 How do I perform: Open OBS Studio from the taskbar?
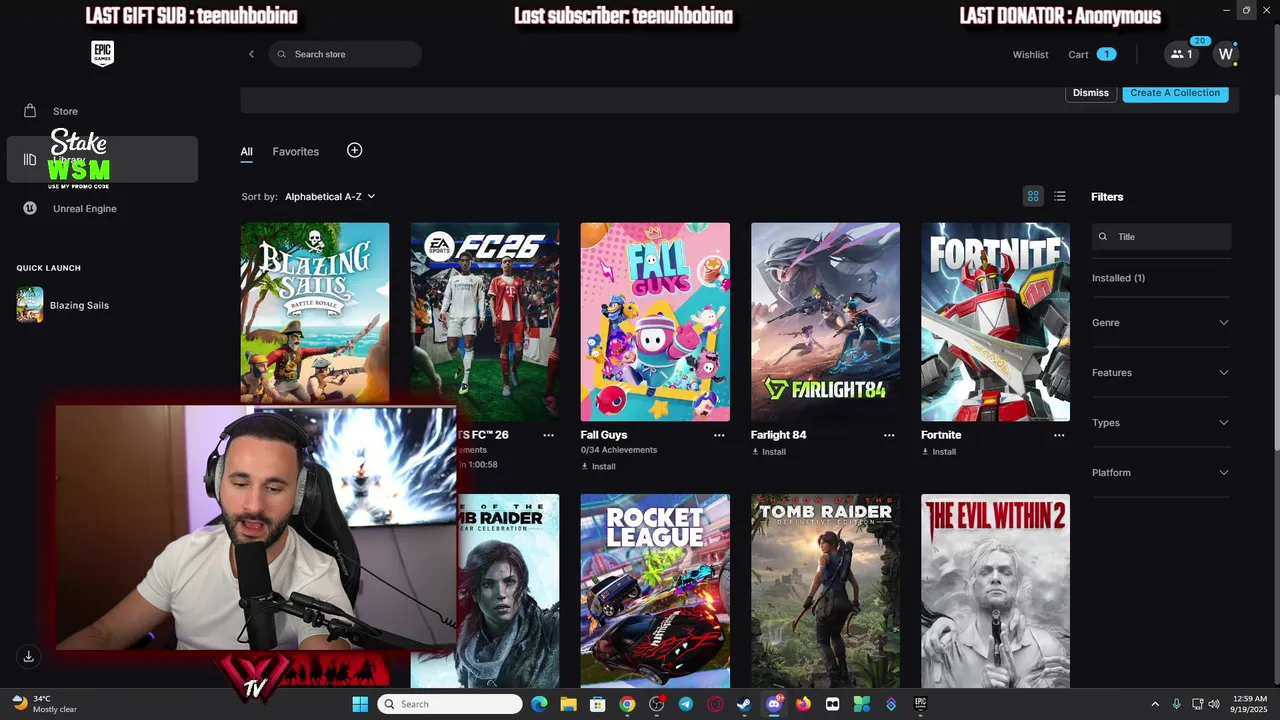(x=657, y=704)
